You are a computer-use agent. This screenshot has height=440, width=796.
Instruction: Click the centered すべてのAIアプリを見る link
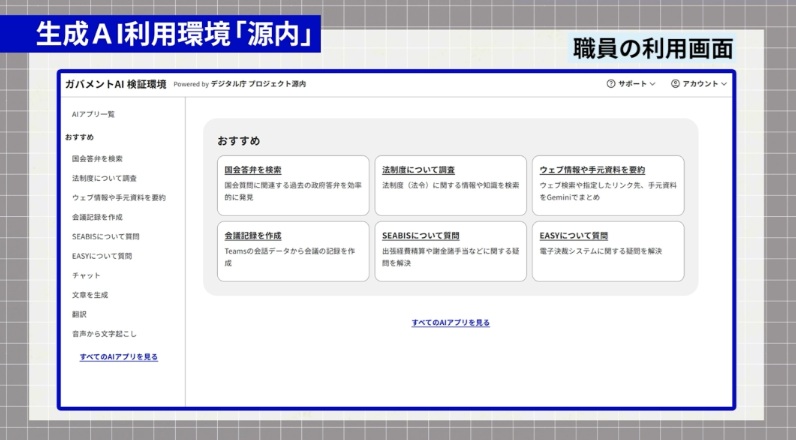pos(450,322)
